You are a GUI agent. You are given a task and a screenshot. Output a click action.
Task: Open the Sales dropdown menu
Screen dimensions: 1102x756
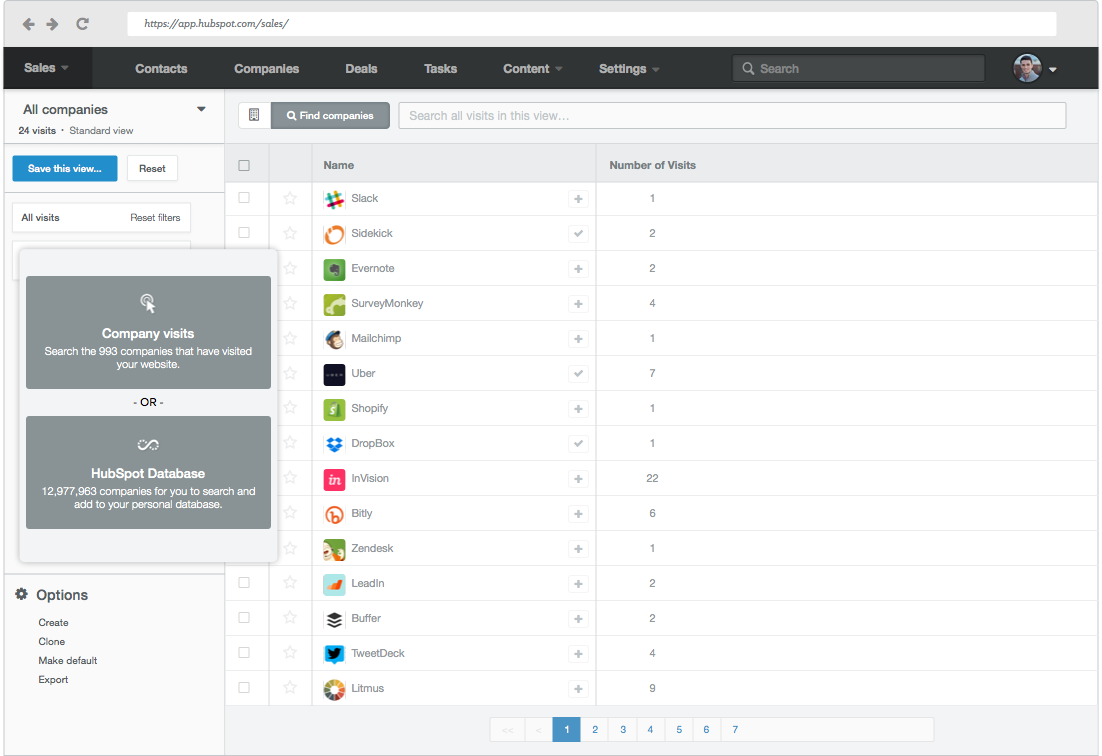click(46, 68)
